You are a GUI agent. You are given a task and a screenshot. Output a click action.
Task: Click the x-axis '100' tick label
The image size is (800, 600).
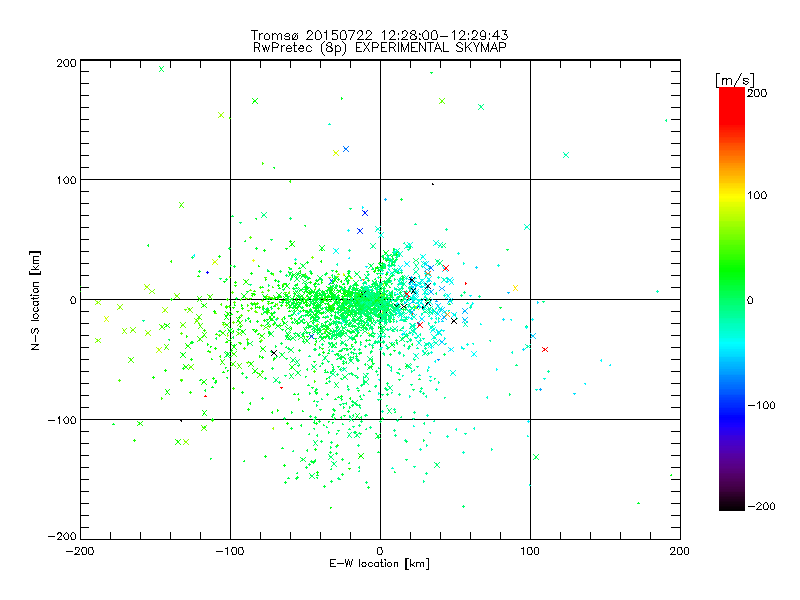[x=530, y=551]
